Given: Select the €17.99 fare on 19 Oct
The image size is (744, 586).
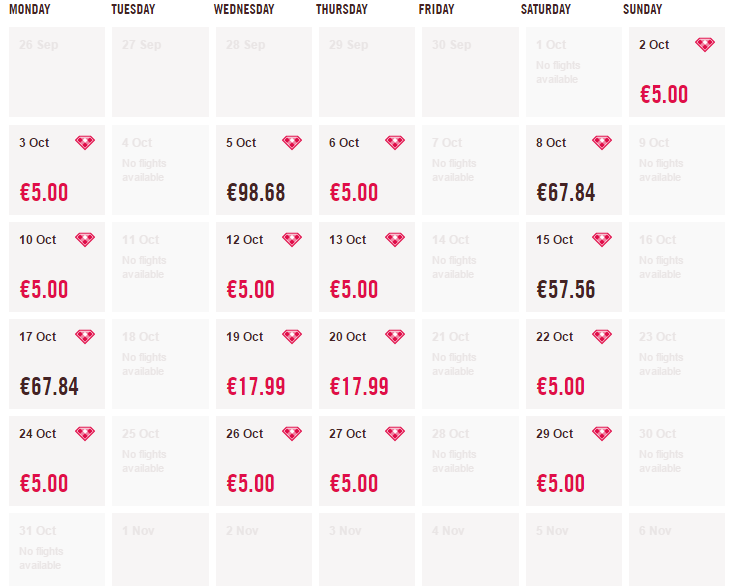Looking at the screenshot, I should coord(255,386).
